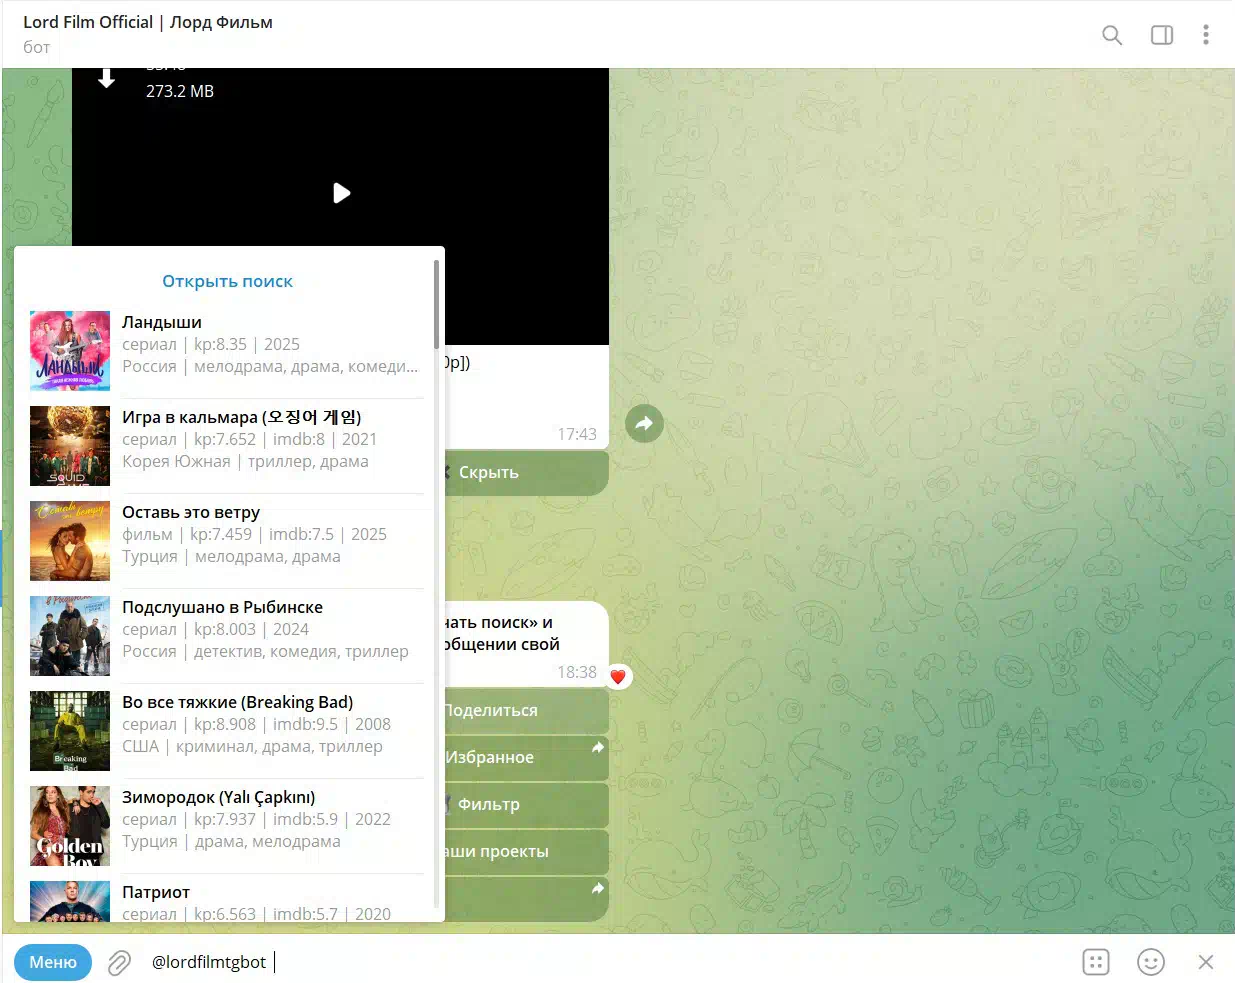Click the Избранное bot button
The image size is (1235, 983).
point(527,757)
